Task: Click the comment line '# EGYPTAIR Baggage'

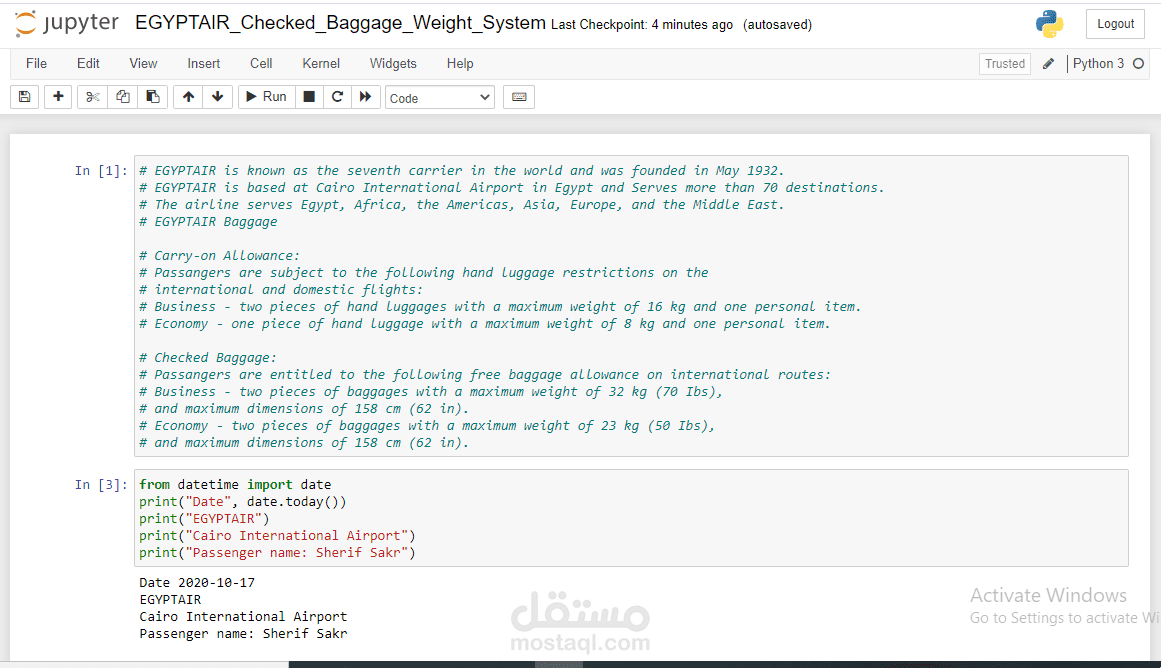Action: click(208, 222)
